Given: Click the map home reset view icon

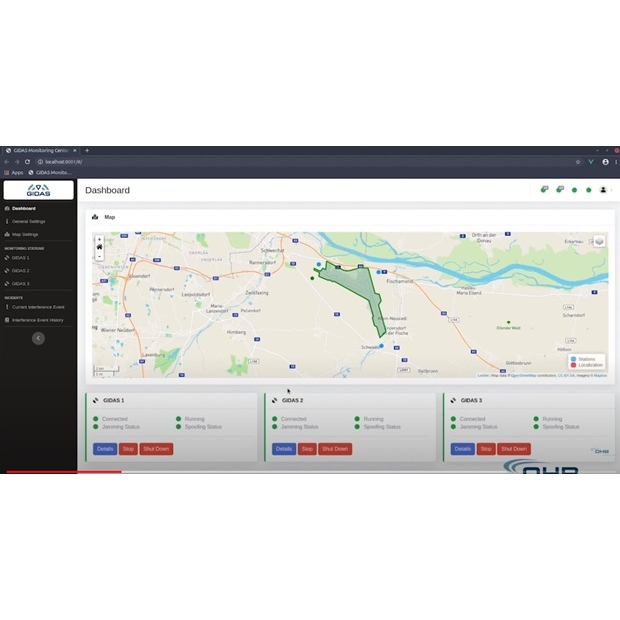Looking at the screenshot, I should coord(99,247).
